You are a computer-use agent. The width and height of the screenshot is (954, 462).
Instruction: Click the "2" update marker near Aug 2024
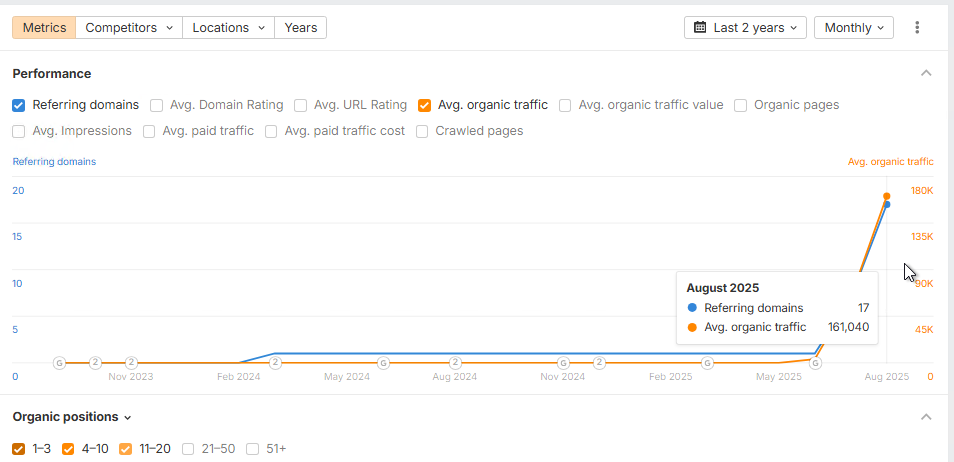pos(455,363)
